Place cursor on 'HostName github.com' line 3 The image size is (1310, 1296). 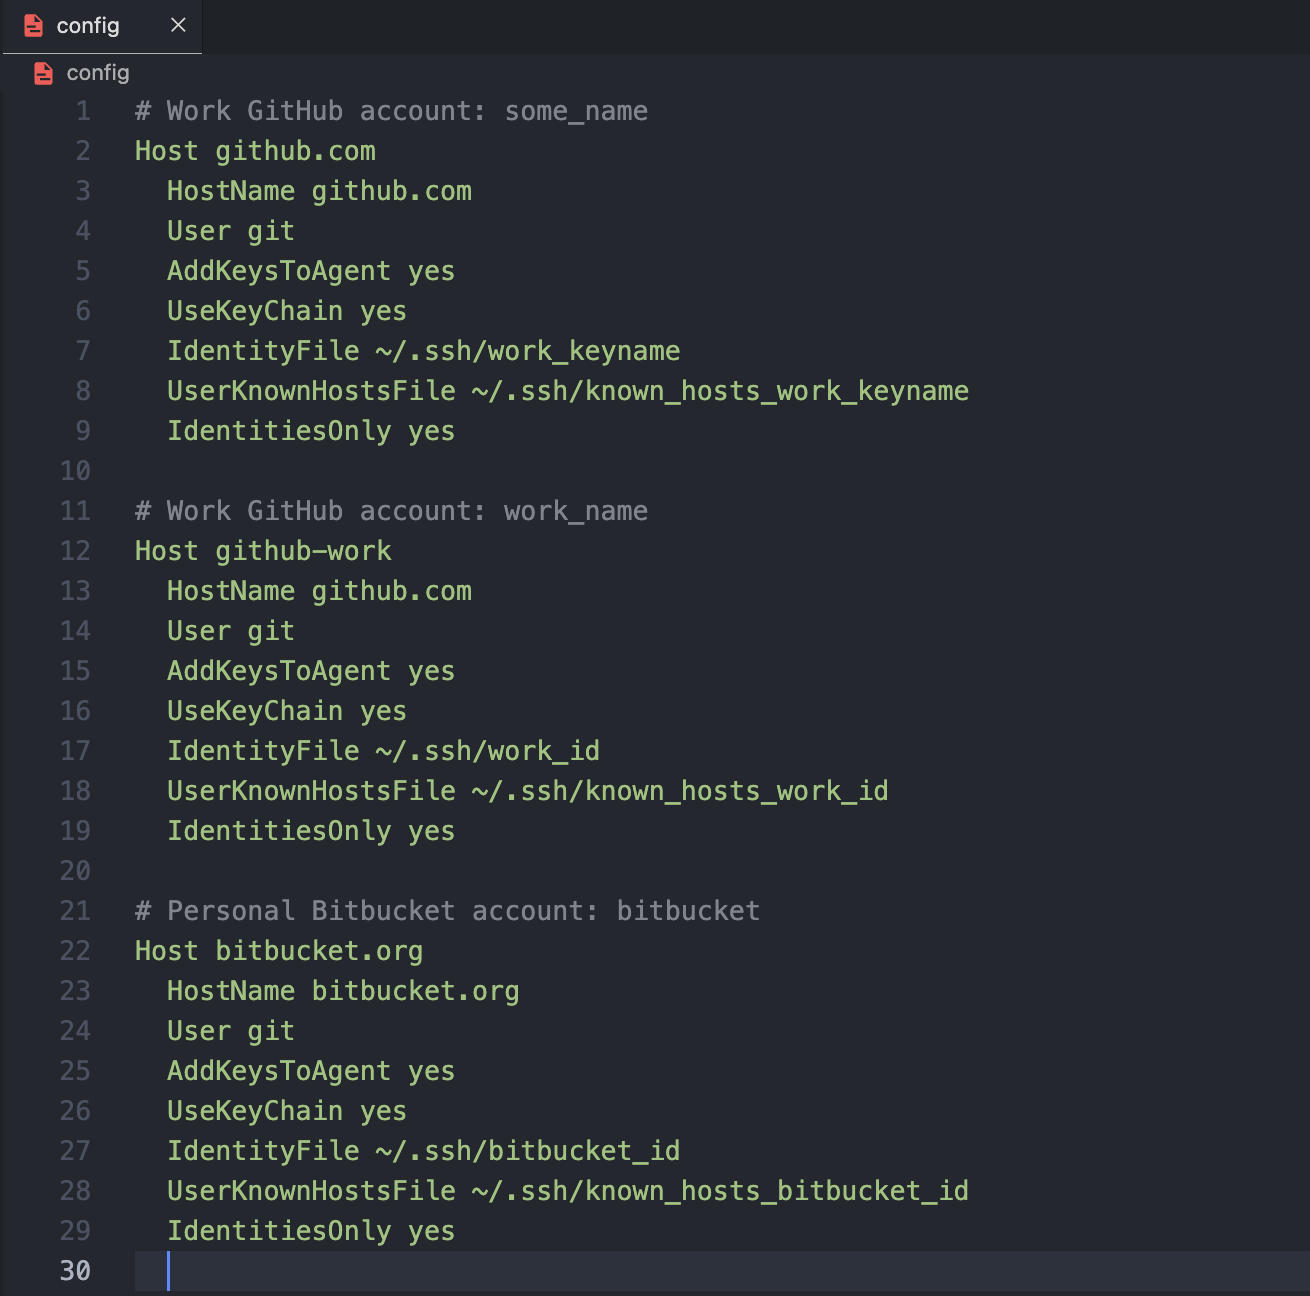pos(319,191)
